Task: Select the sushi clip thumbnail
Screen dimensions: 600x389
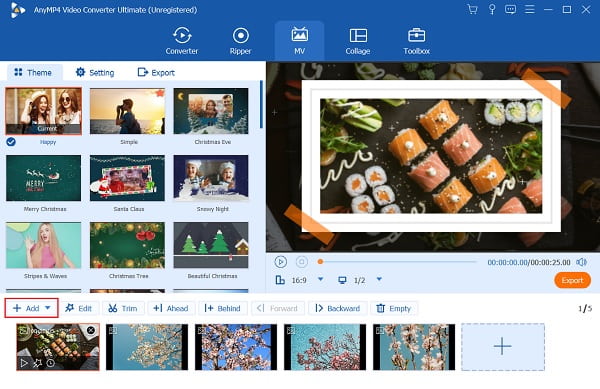Action: point(58,347)
